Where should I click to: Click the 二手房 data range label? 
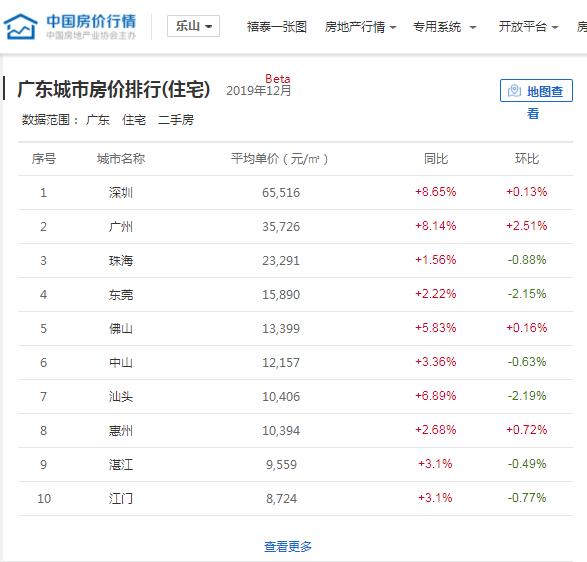tap(176, 120)
